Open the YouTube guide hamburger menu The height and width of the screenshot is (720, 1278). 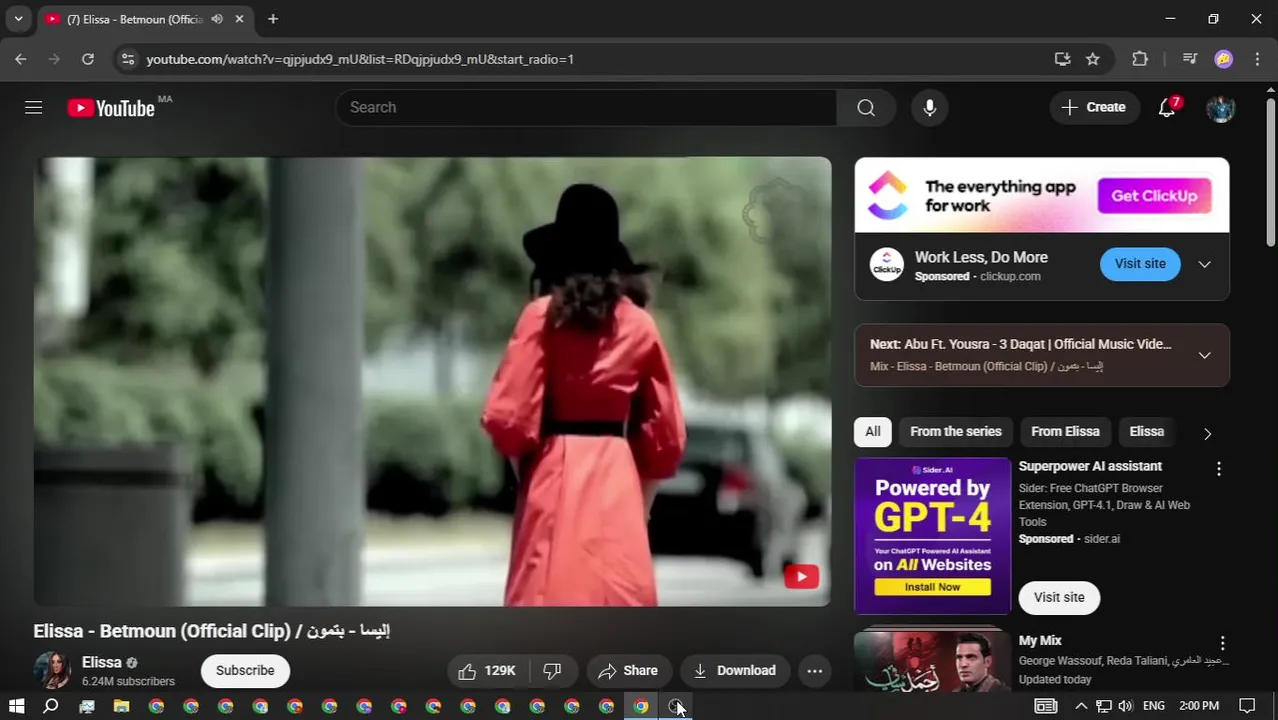(33, 107)
